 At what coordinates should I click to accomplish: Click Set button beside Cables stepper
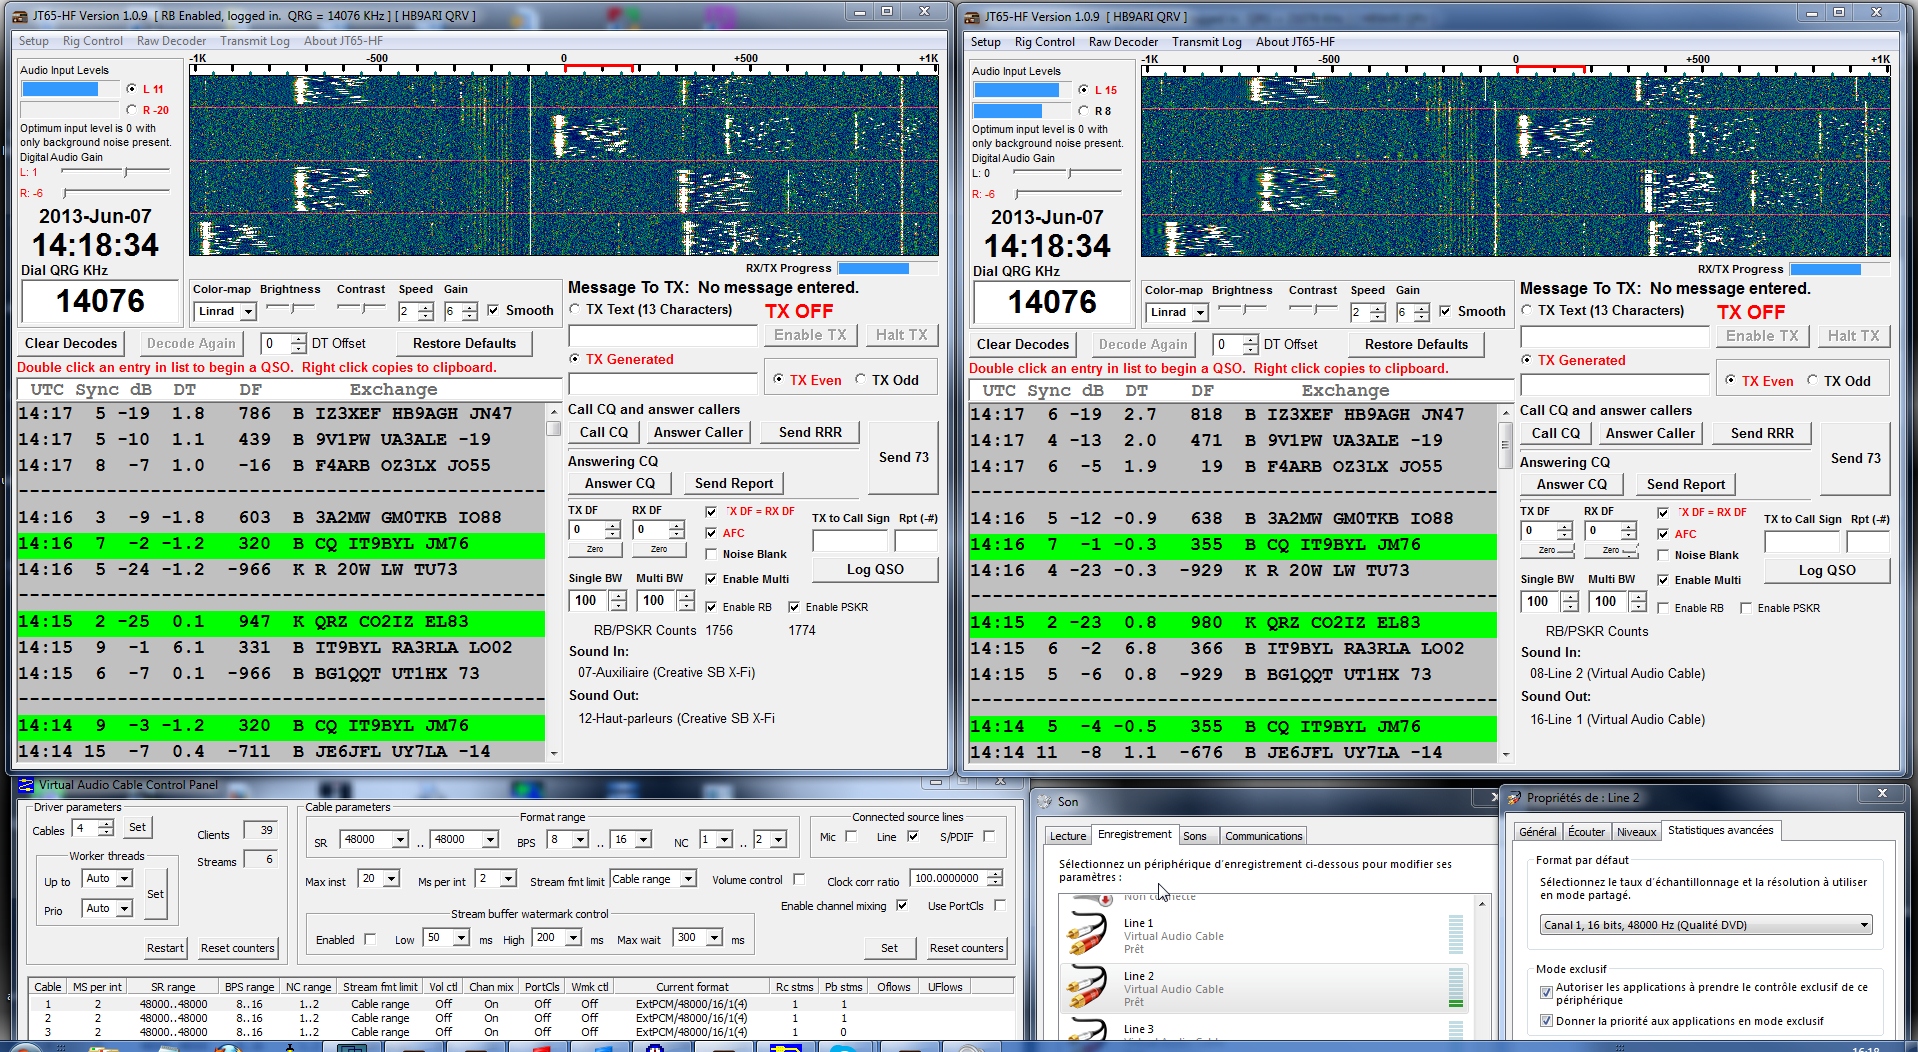pyautogui.click(x=137, y=827)
